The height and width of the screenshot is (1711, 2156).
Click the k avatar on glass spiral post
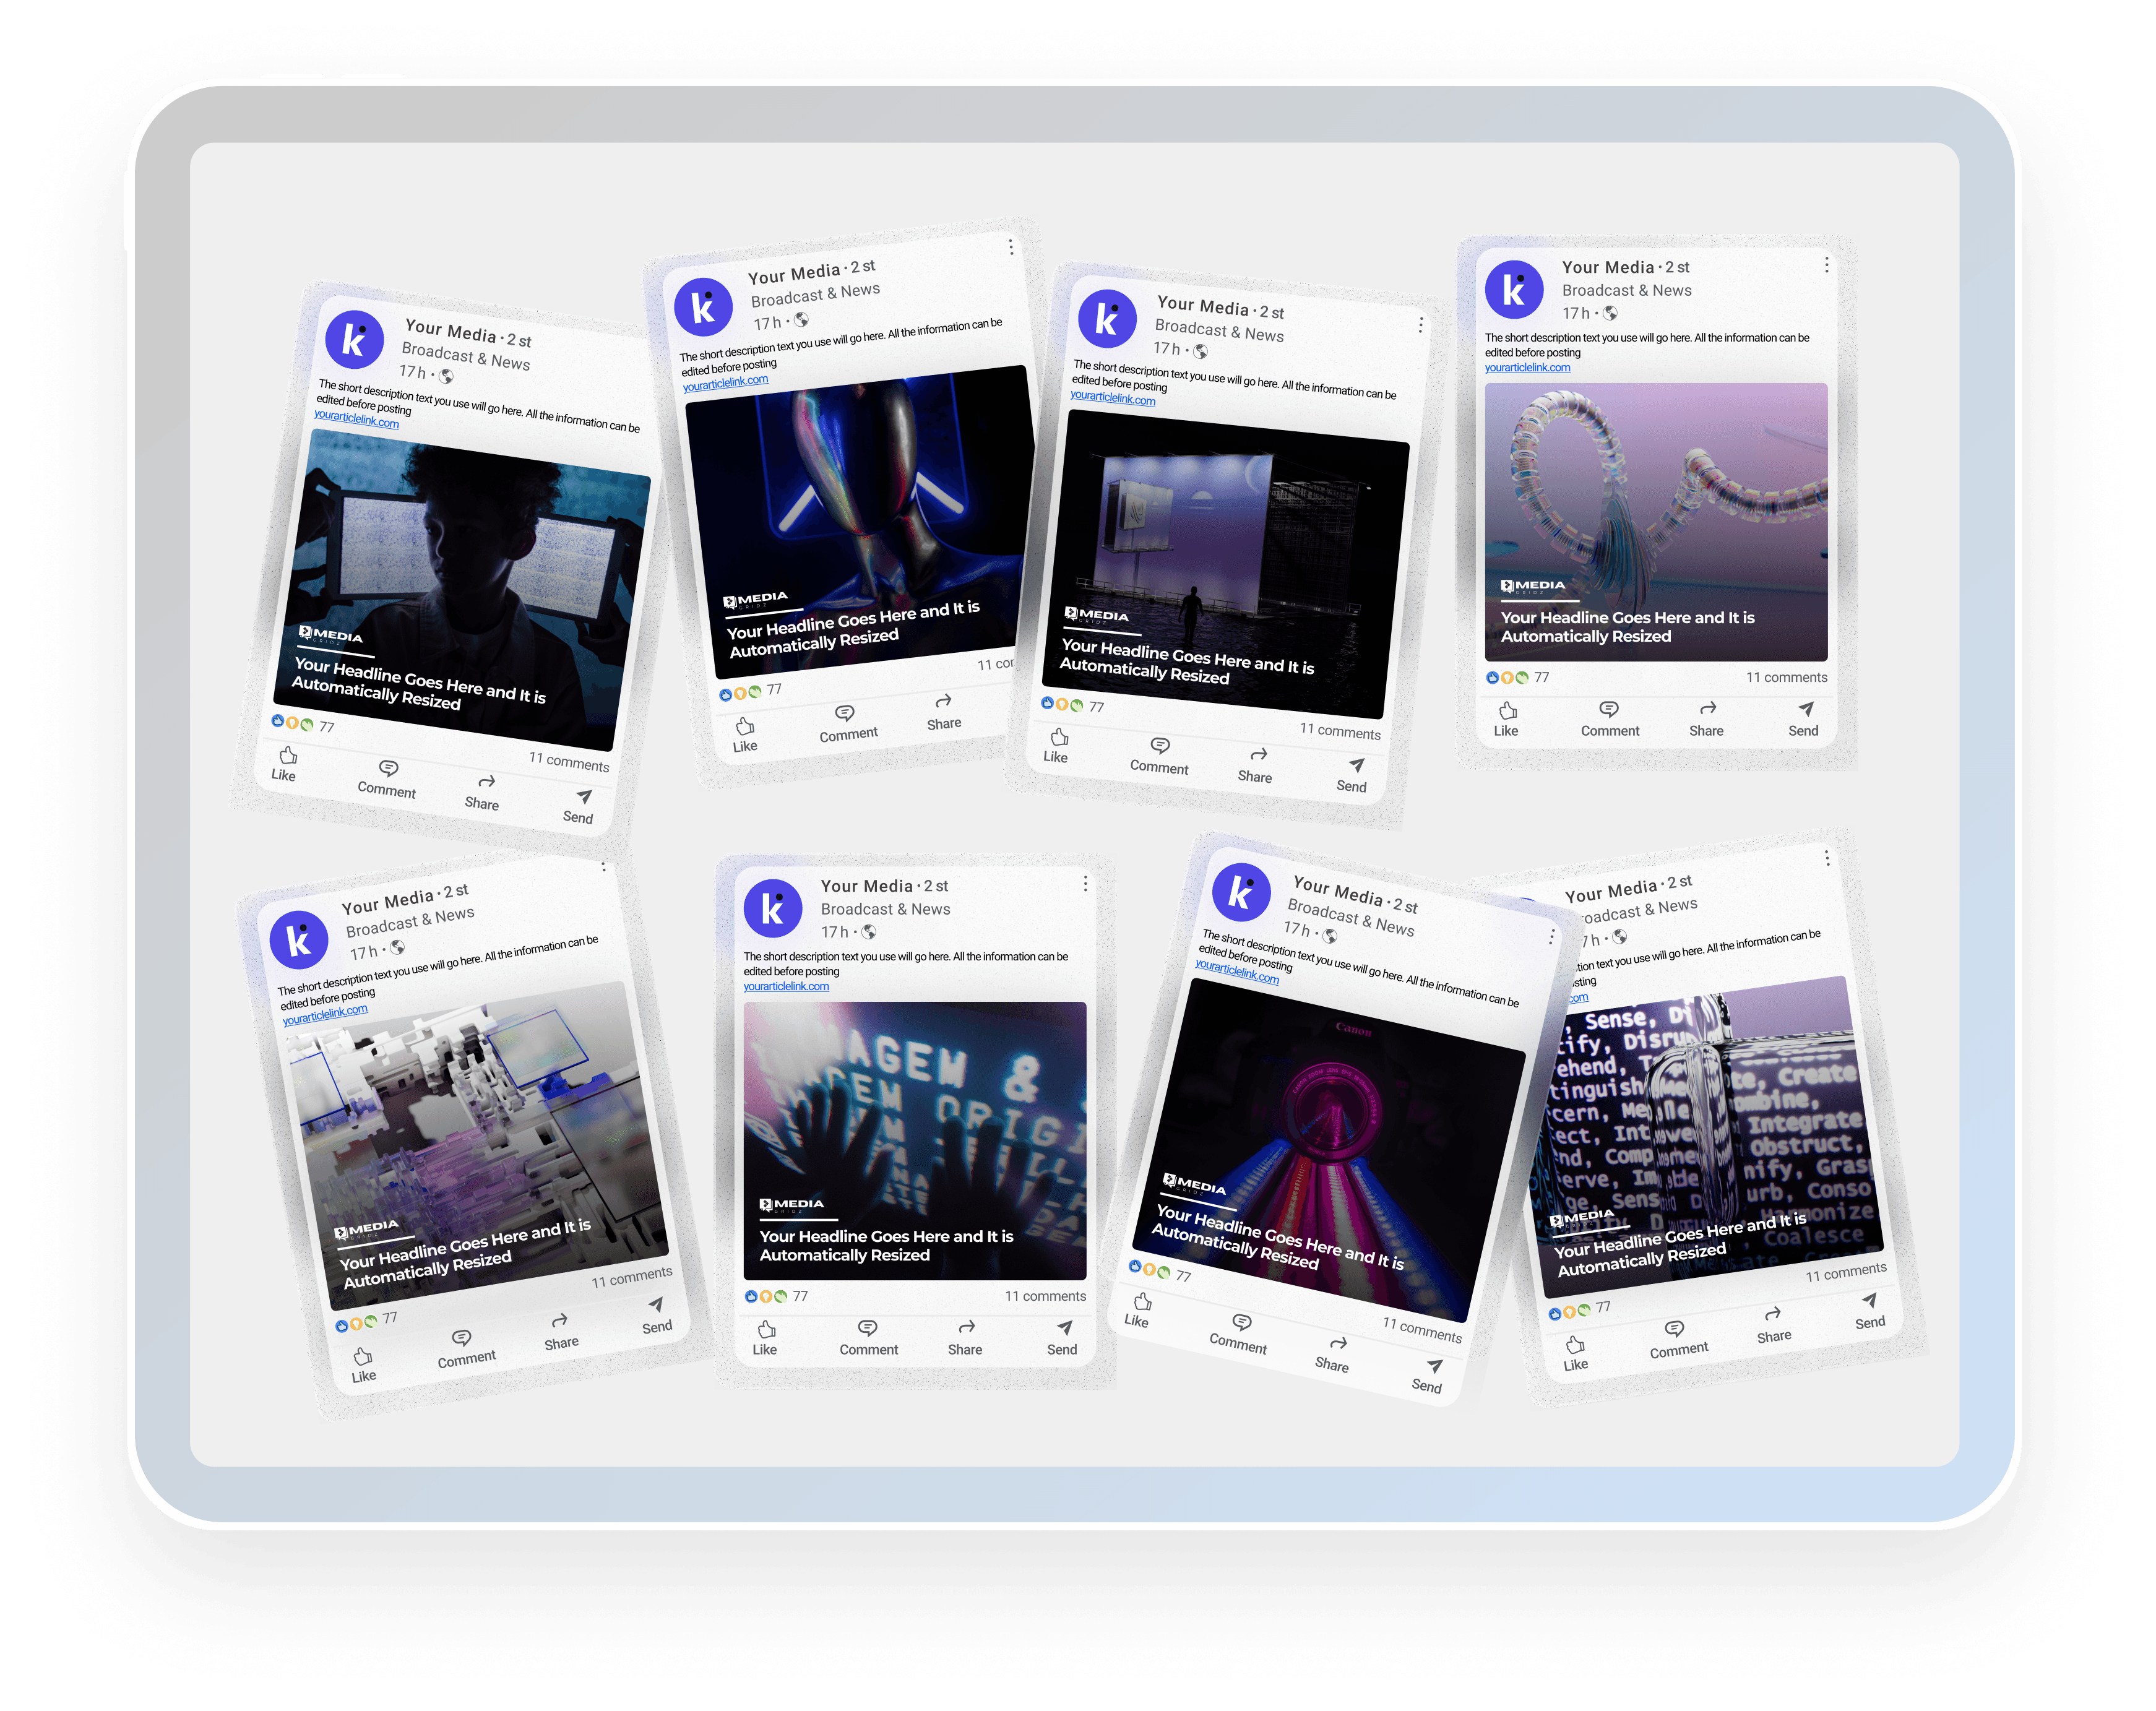click(x=1514, y=290)
